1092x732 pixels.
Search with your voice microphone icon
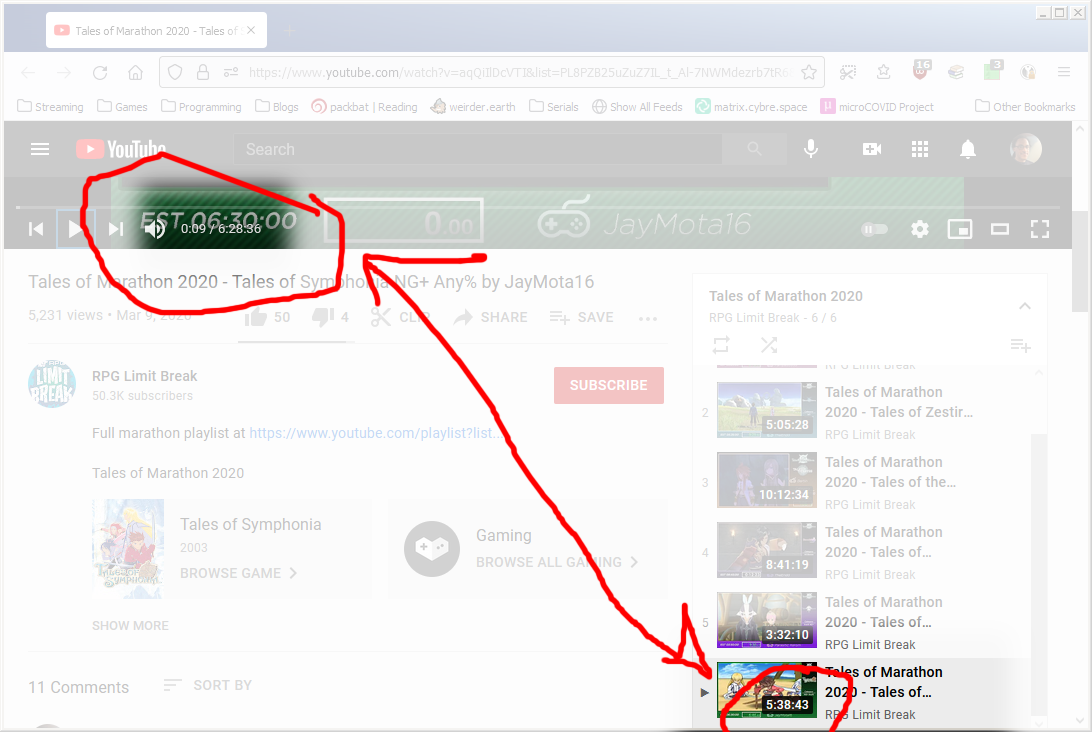point(811,149)
